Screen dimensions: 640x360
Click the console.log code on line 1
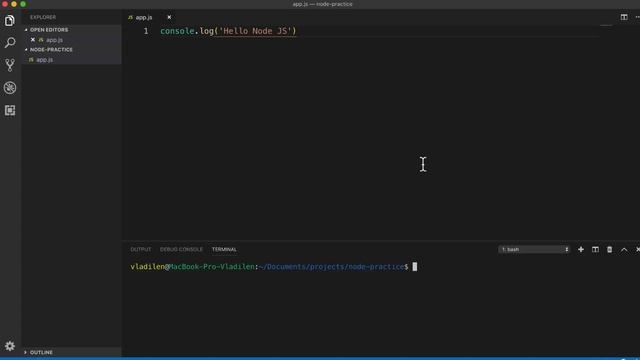(x=228, y=31)
